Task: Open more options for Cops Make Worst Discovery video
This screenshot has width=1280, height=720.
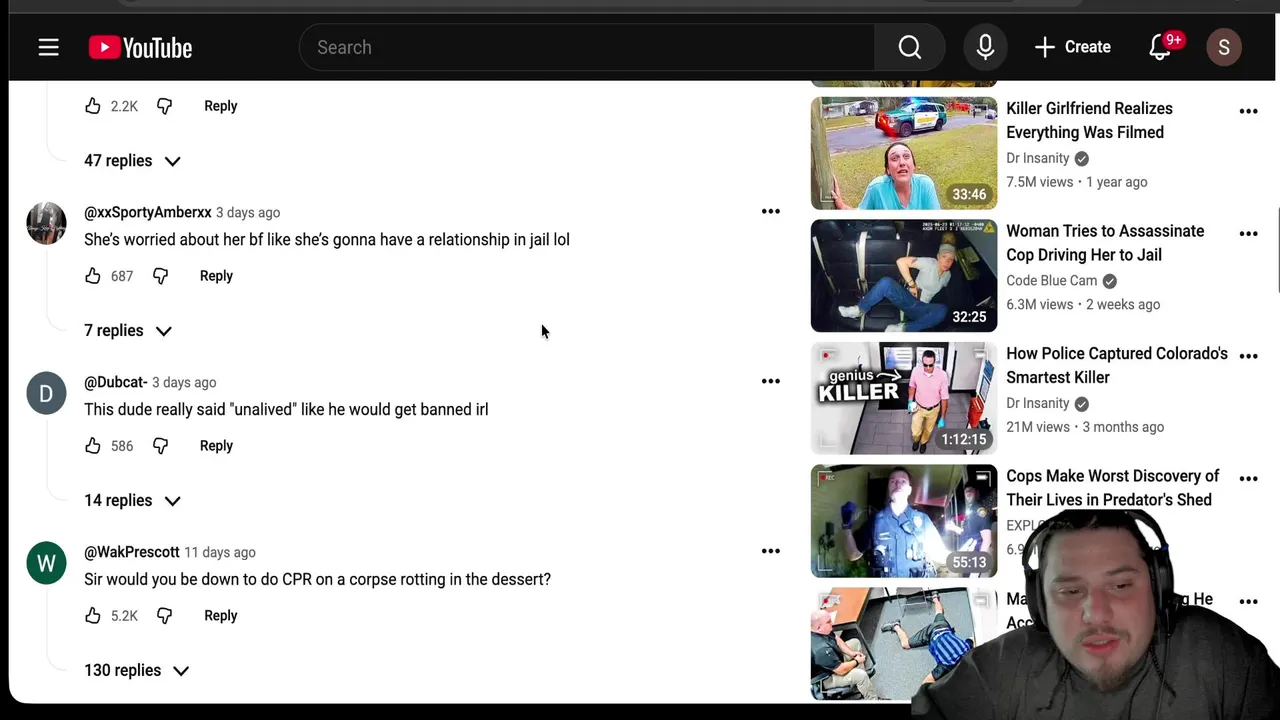Action: (1248, 479)
